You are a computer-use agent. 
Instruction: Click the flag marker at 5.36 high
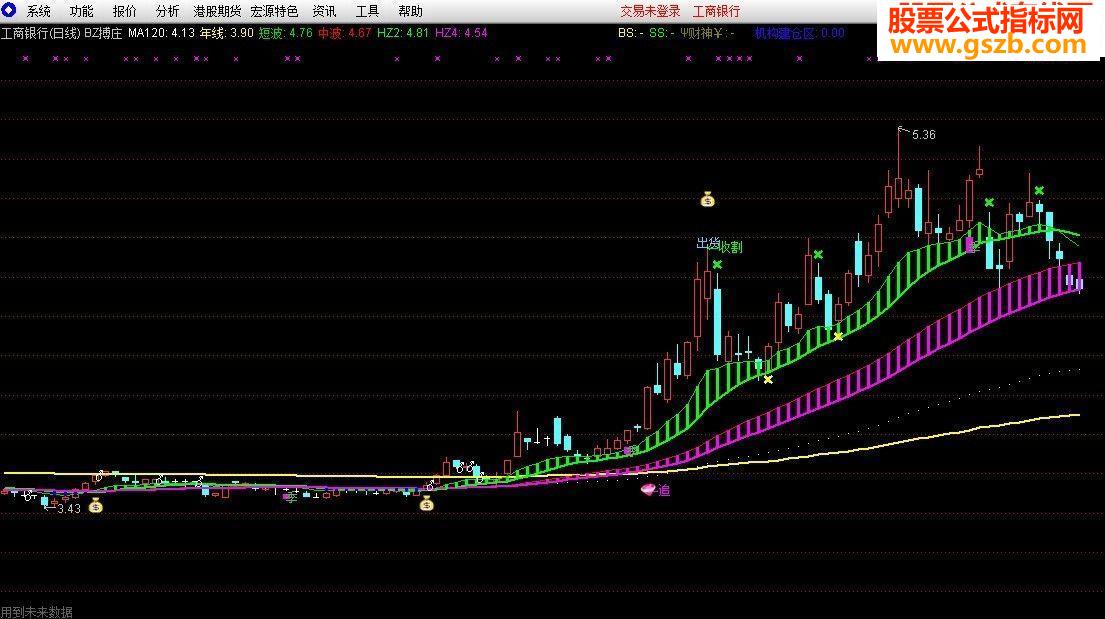903,130
